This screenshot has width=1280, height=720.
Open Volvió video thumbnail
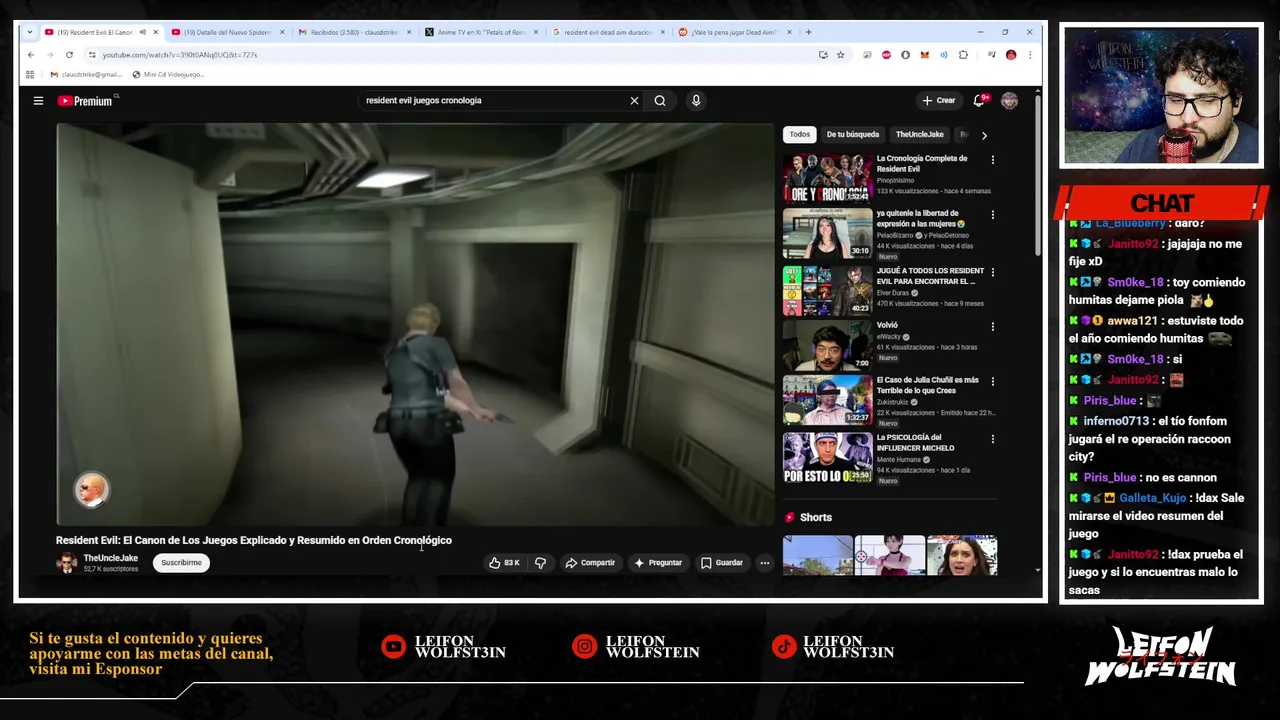click(827, 345)
